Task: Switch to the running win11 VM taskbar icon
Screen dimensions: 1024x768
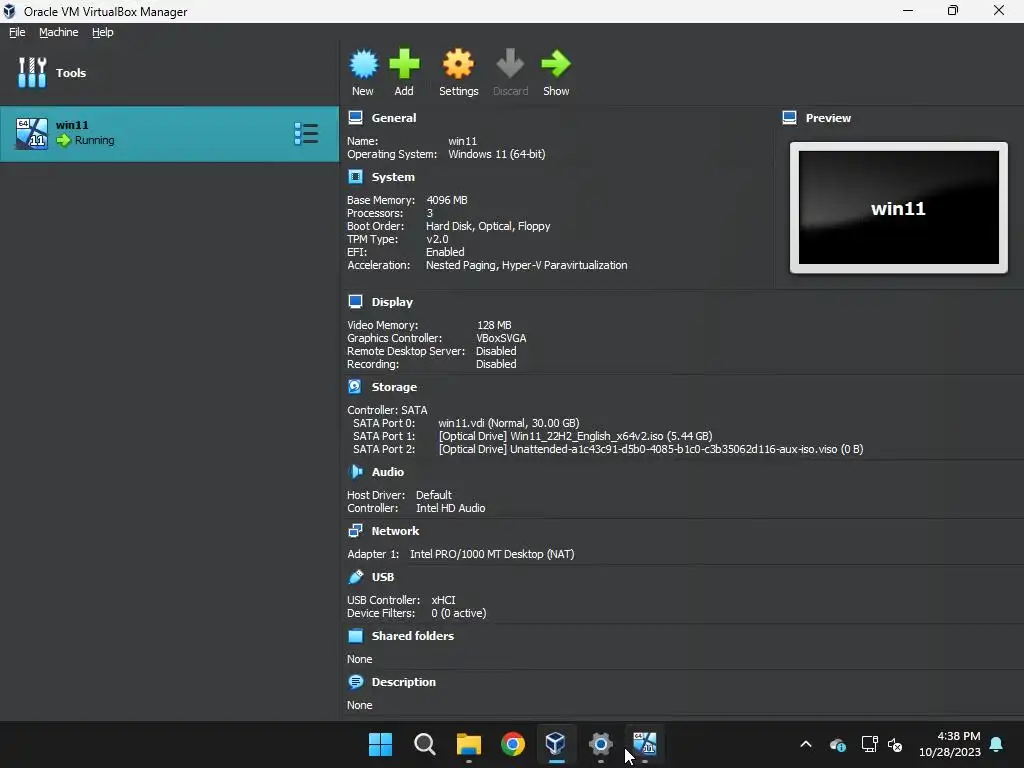Action: coord(645,744)
